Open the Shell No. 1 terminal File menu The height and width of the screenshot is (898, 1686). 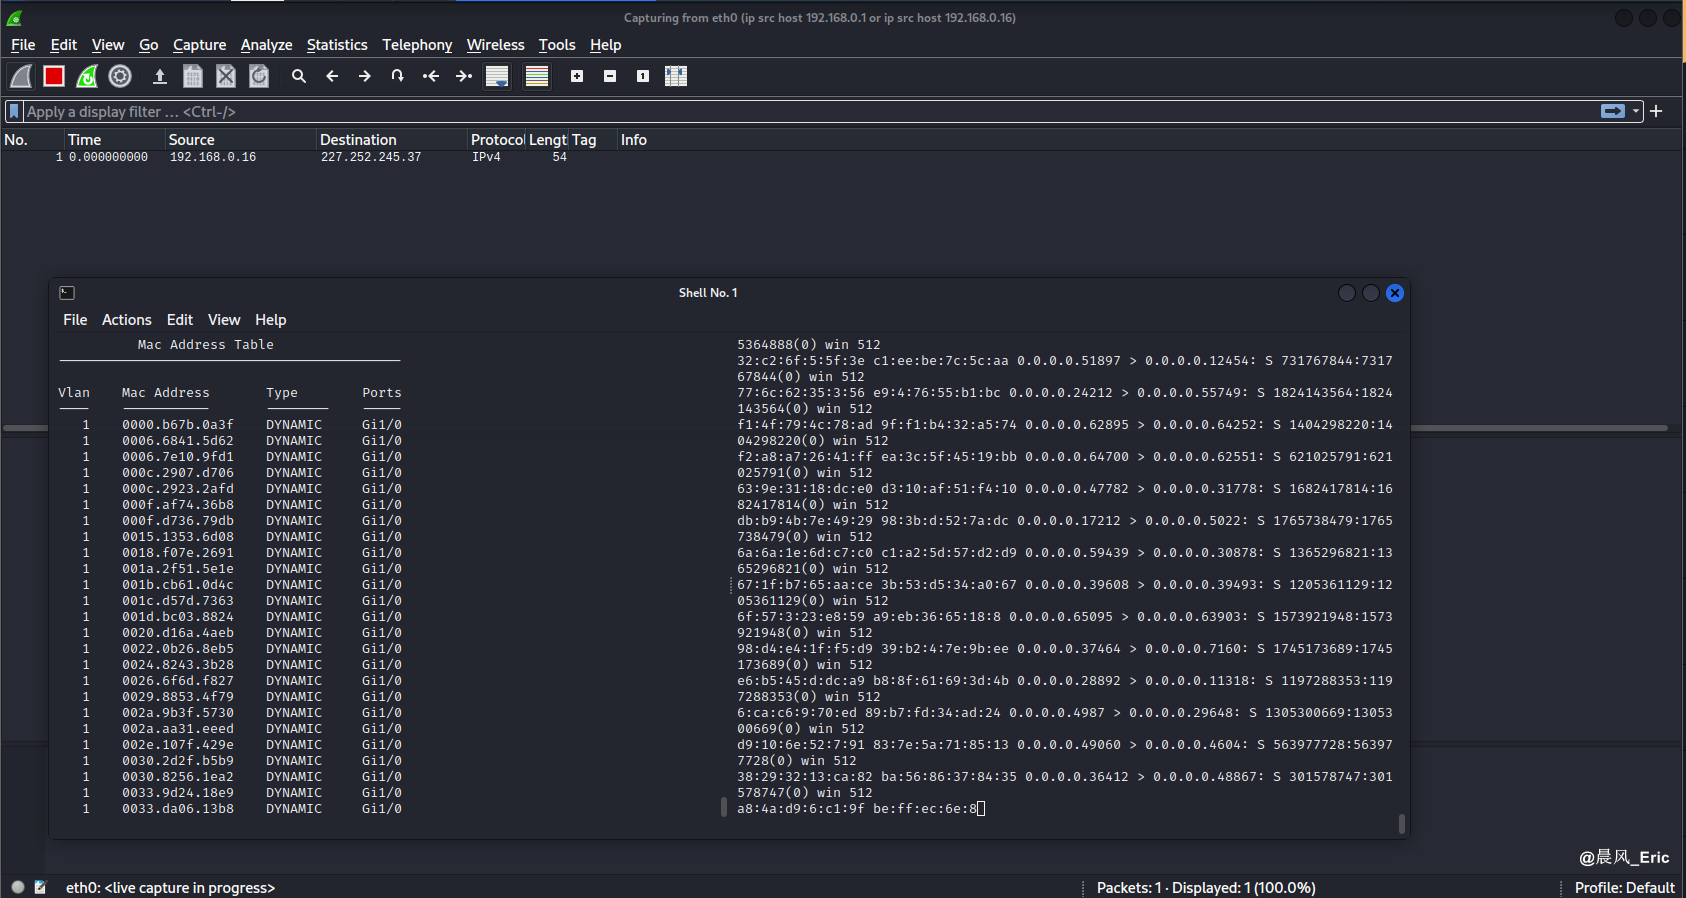(75, 320)
